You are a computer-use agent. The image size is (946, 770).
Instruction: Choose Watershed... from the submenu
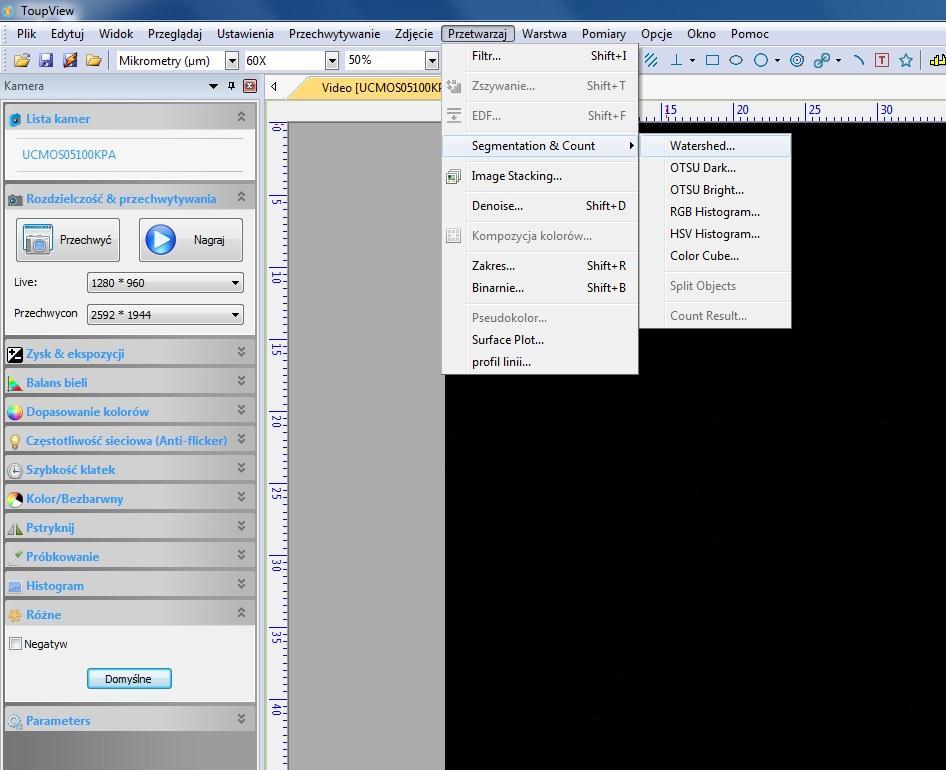pos(715,146)
